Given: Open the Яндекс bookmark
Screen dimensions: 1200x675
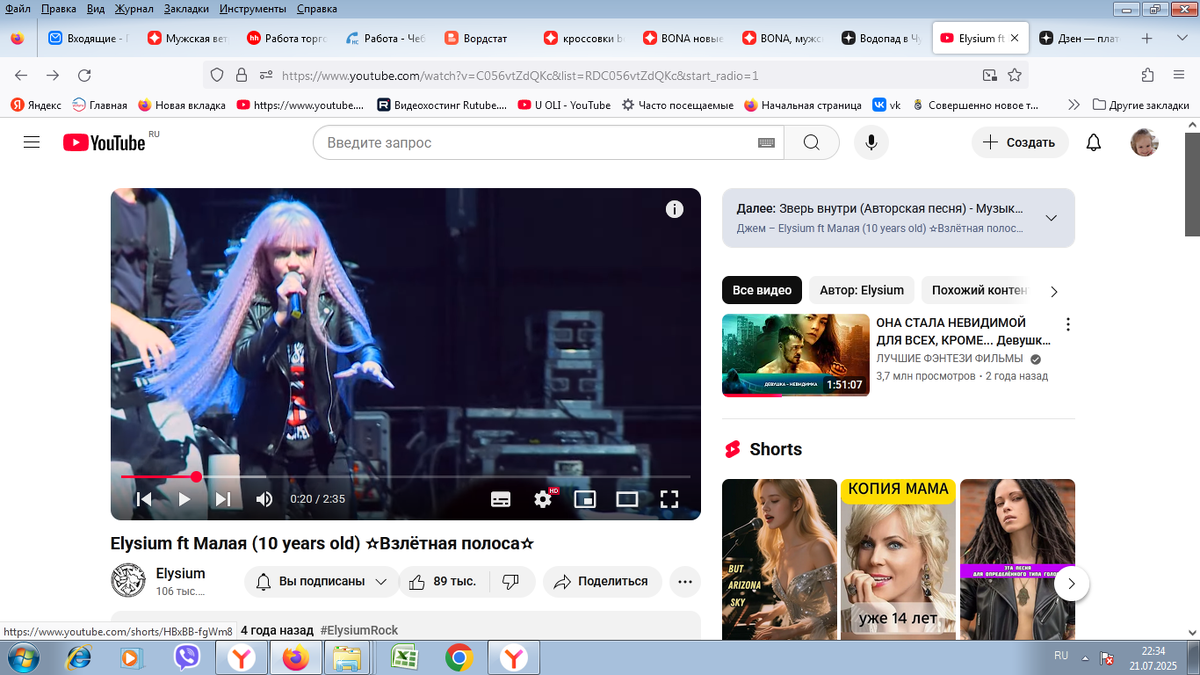Looking at the screenshot, I should pyautogui.click(x=35, y=104).
